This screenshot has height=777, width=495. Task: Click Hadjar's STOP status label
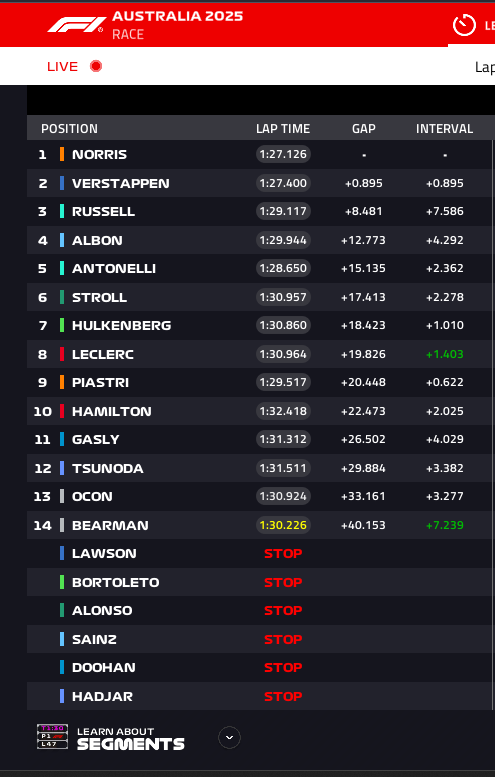pyautogui.click(x=283, y=696)
